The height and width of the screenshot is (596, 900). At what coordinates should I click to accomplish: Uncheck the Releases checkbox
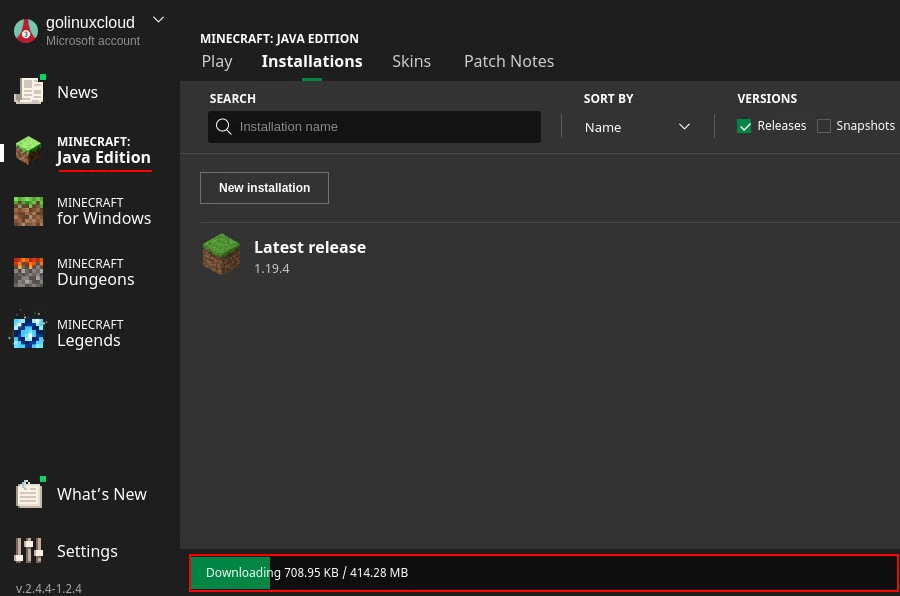tap(744, 126)
